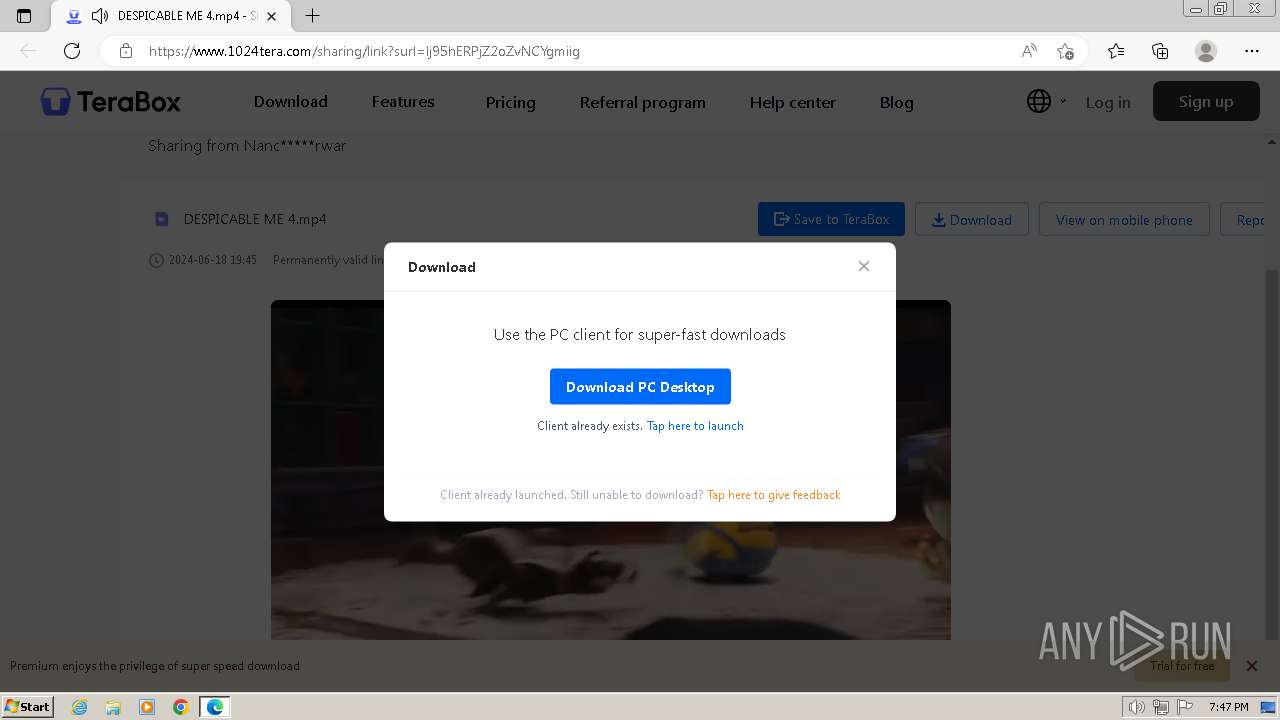Close the DESPICABLE ME 4.mp4 tab
This screenshot has width=1280, height=720.
[271, 16]
